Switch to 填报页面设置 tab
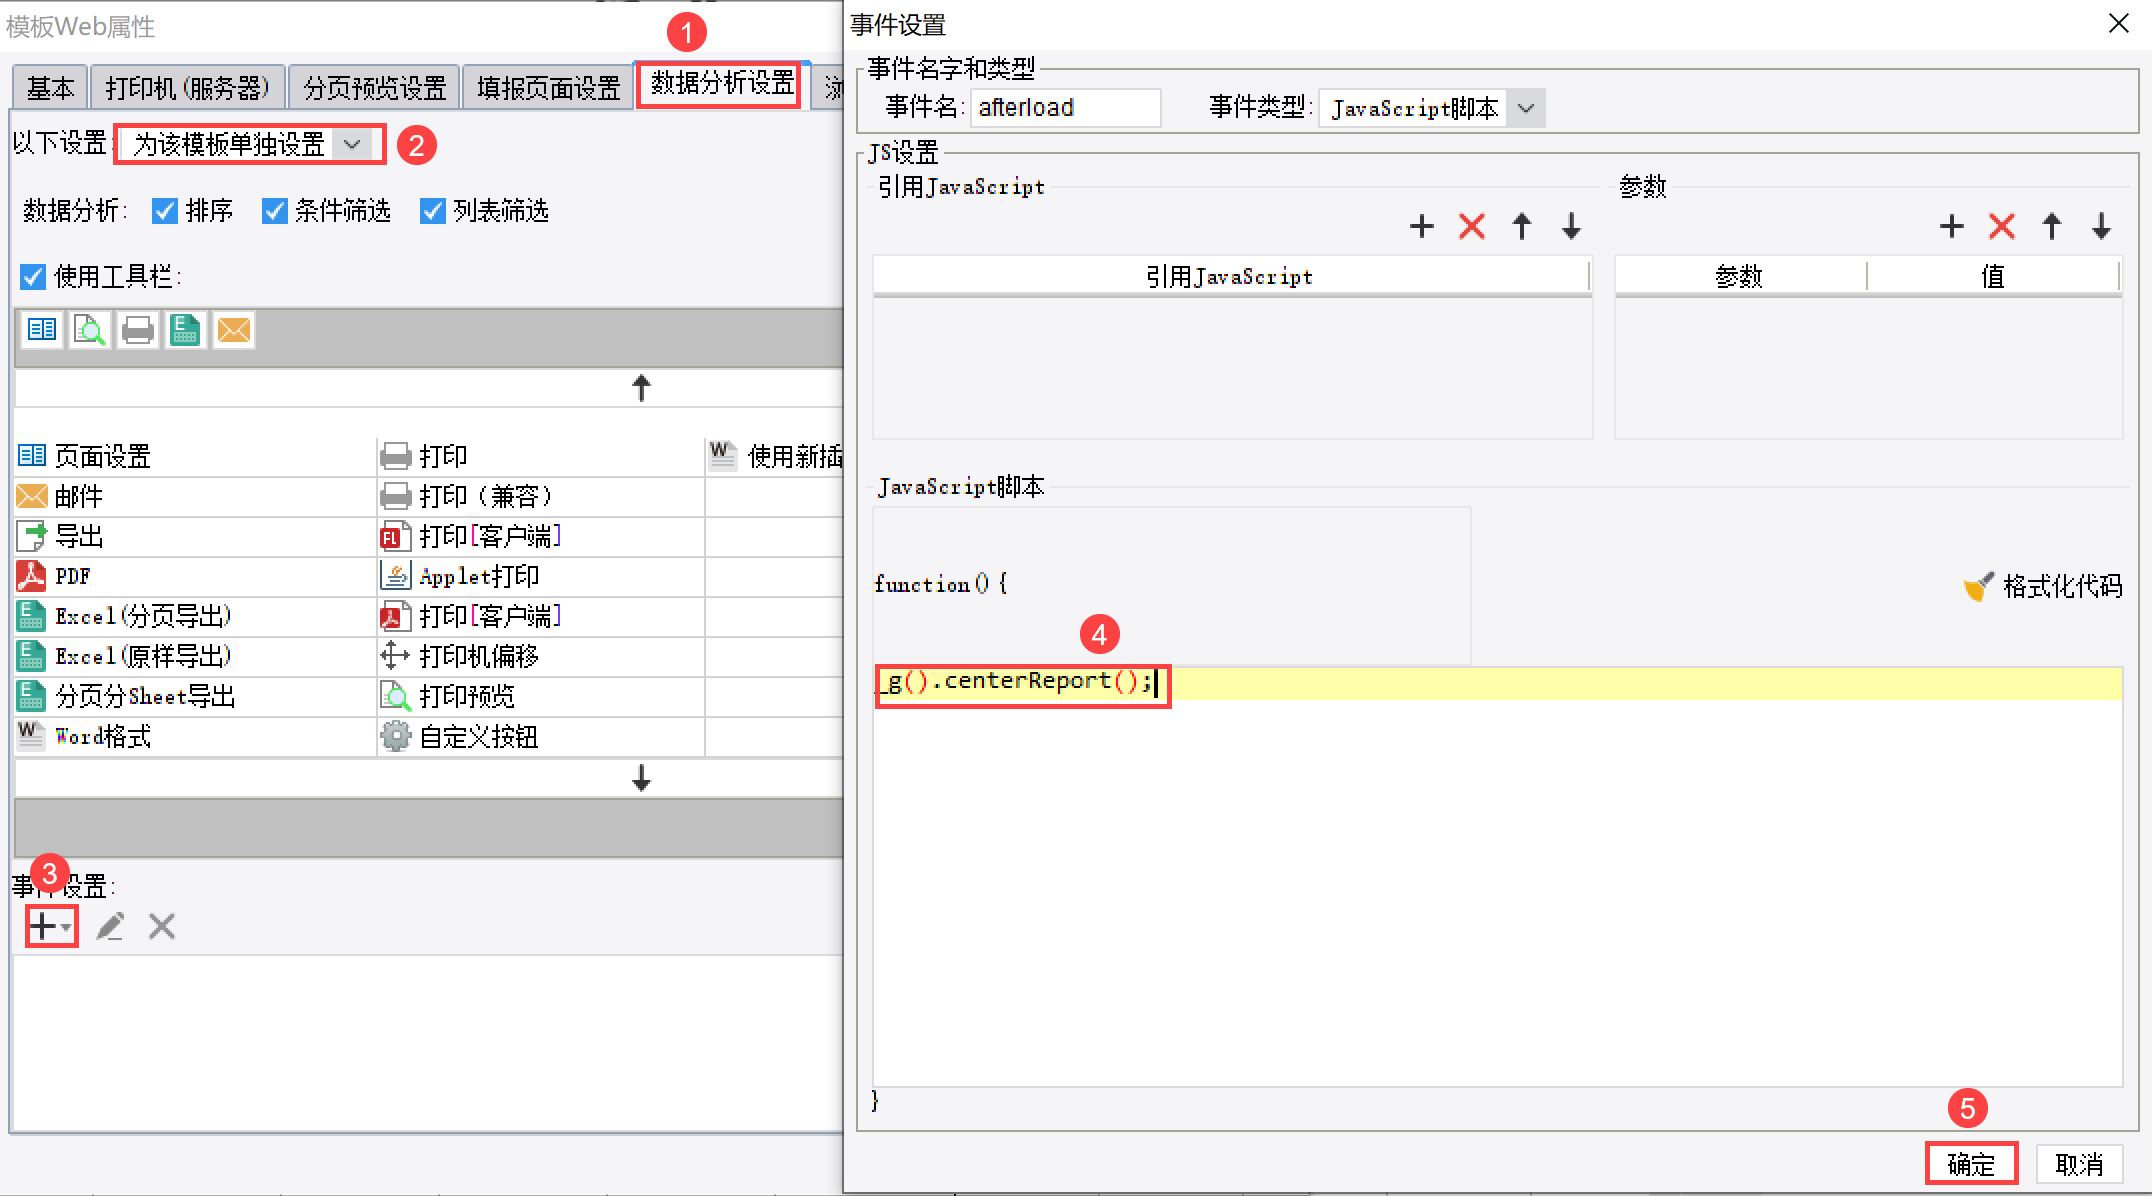 (548, 88)
